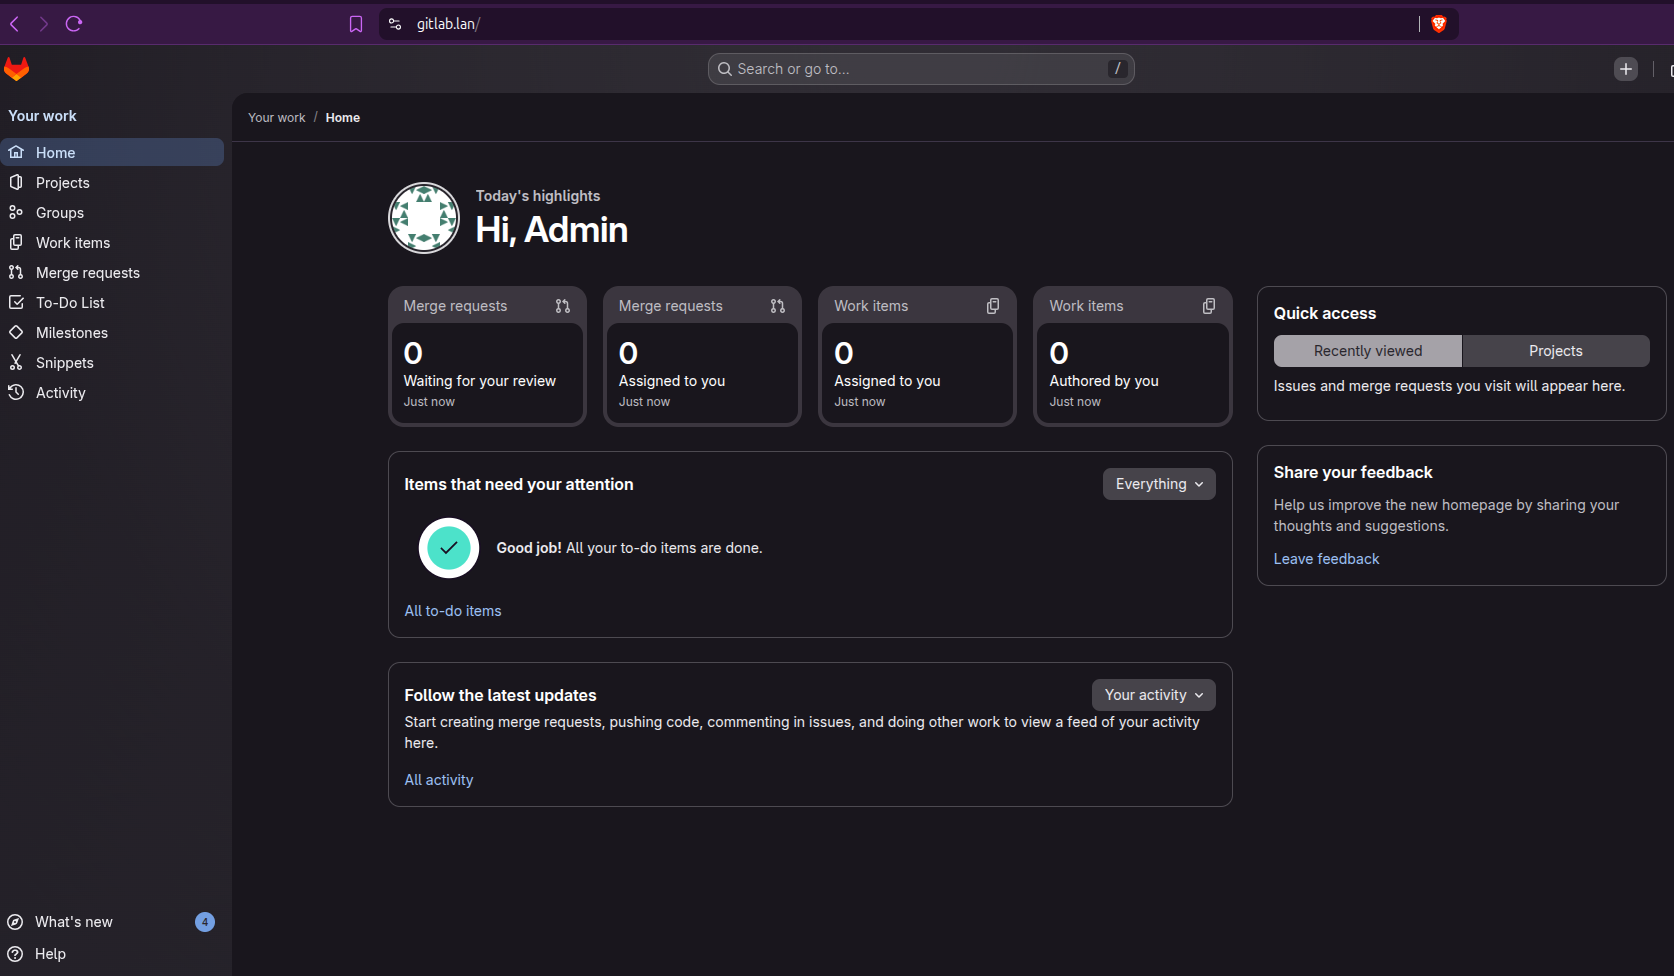Click the Brave shield icon
This screenshot has width=1674, height=976.
1439,23
